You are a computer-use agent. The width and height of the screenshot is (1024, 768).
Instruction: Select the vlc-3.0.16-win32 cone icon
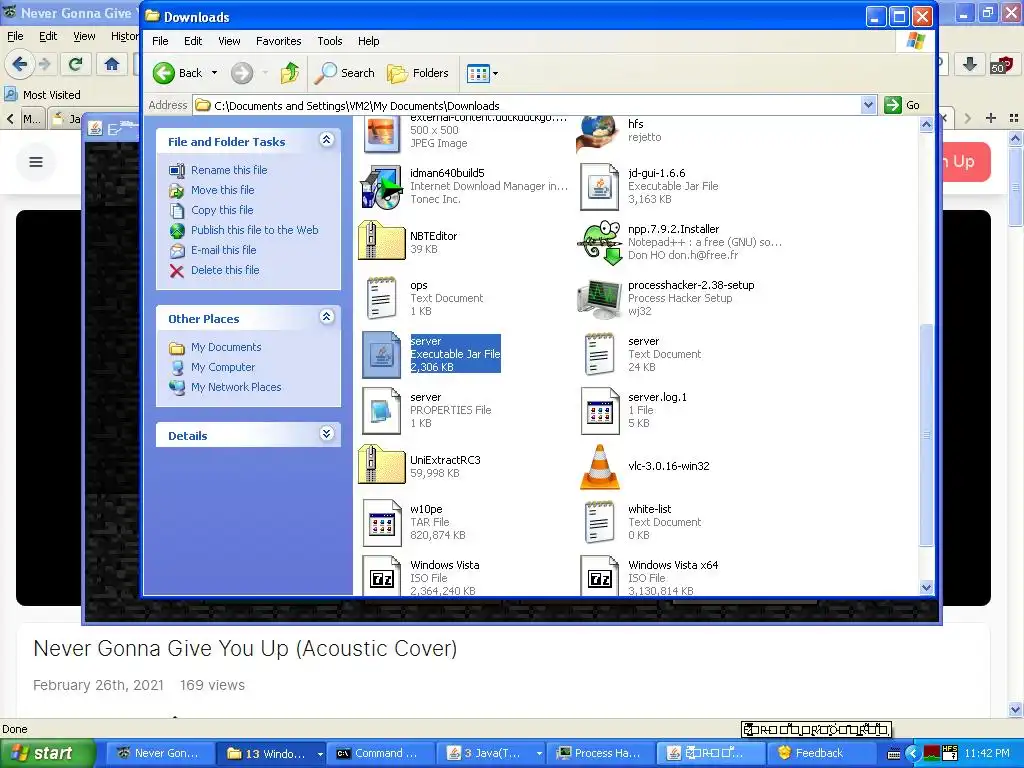coord(600,467)
